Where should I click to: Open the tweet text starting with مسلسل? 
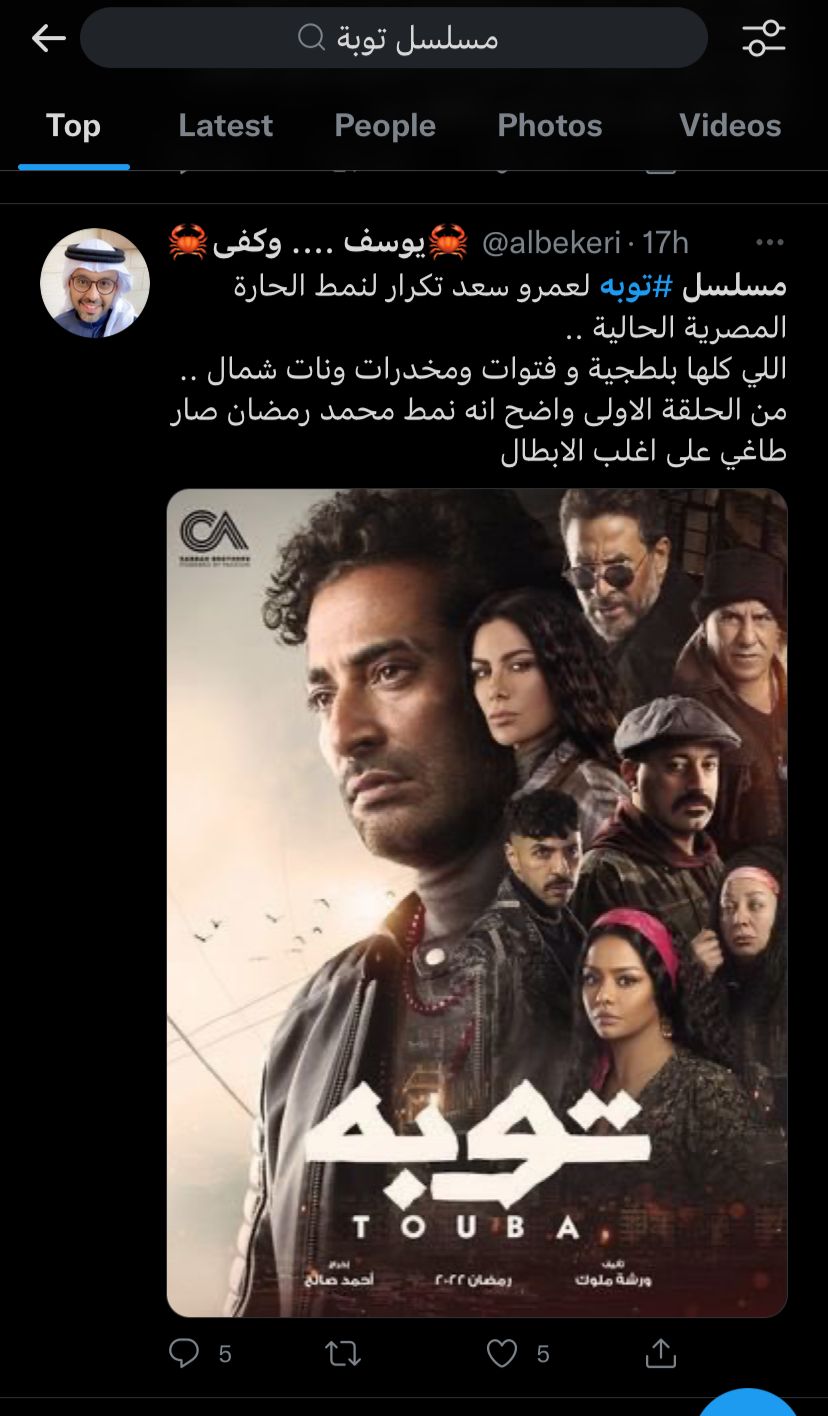[x=478, y=369]
